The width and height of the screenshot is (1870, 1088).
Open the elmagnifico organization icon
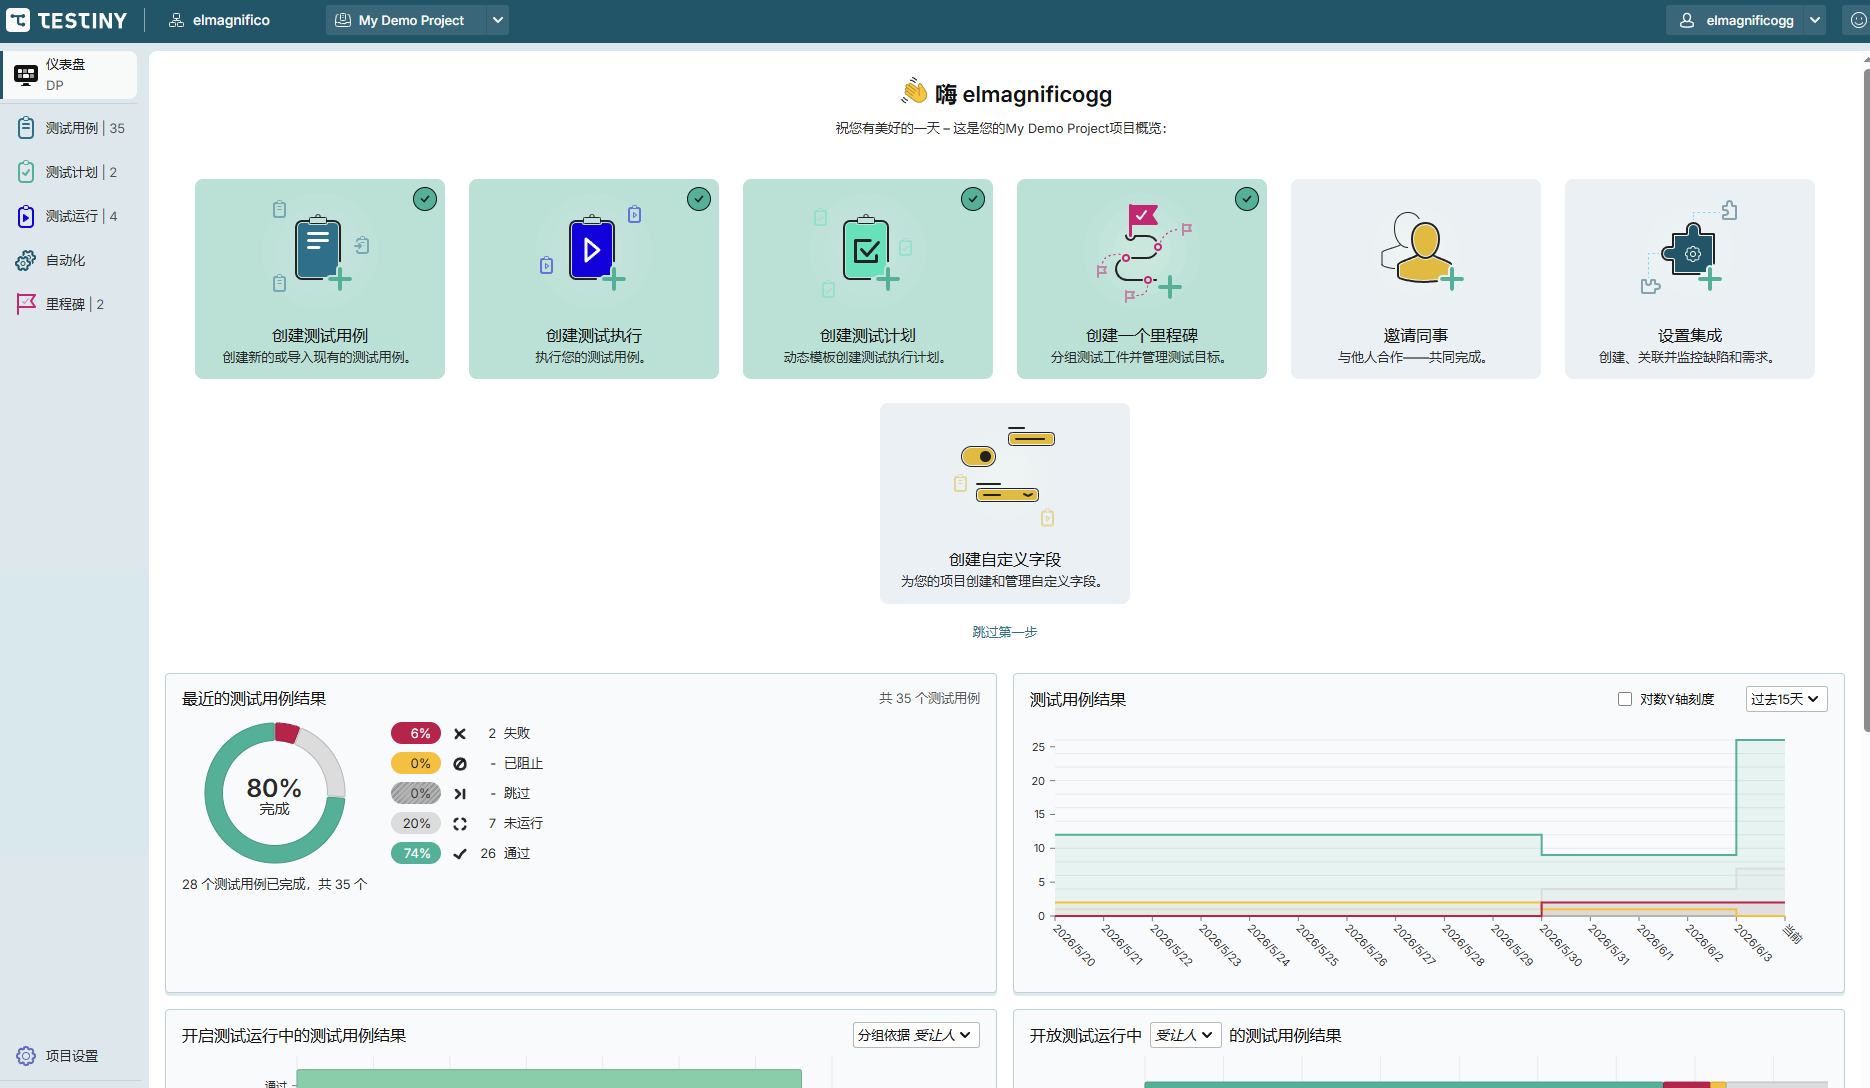(176, 20)
